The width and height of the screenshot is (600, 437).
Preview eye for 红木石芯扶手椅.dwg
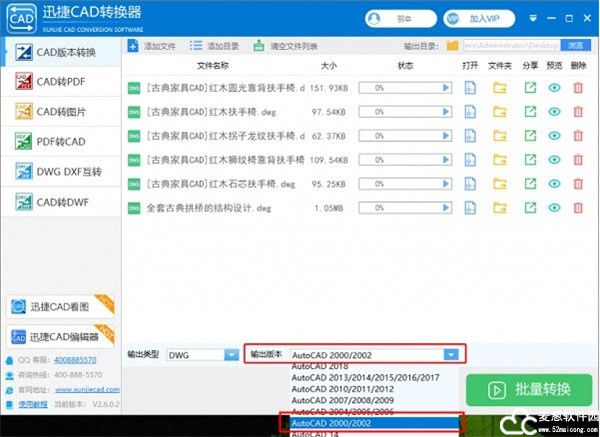click(554, 184)
